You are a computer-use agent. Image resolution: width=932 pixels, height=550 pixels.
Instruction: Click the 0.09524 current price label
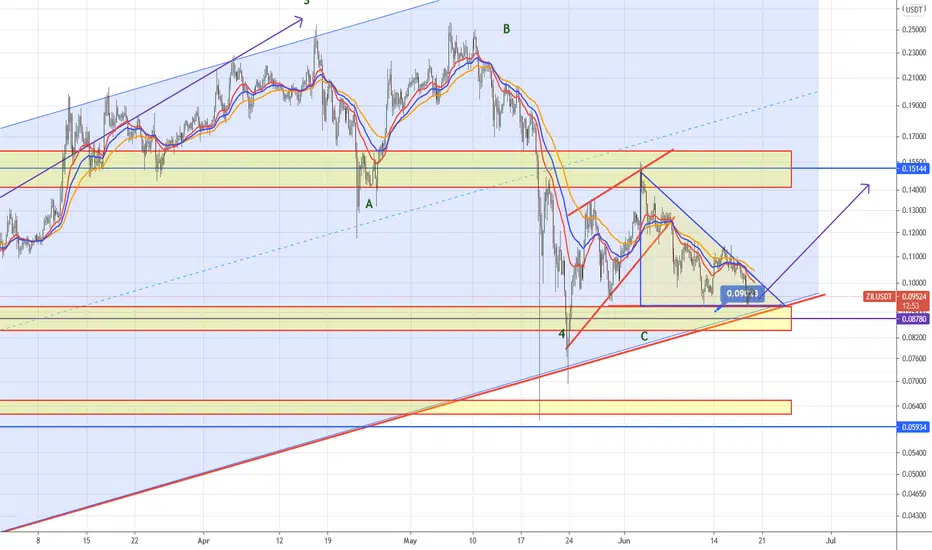[914, 296]
